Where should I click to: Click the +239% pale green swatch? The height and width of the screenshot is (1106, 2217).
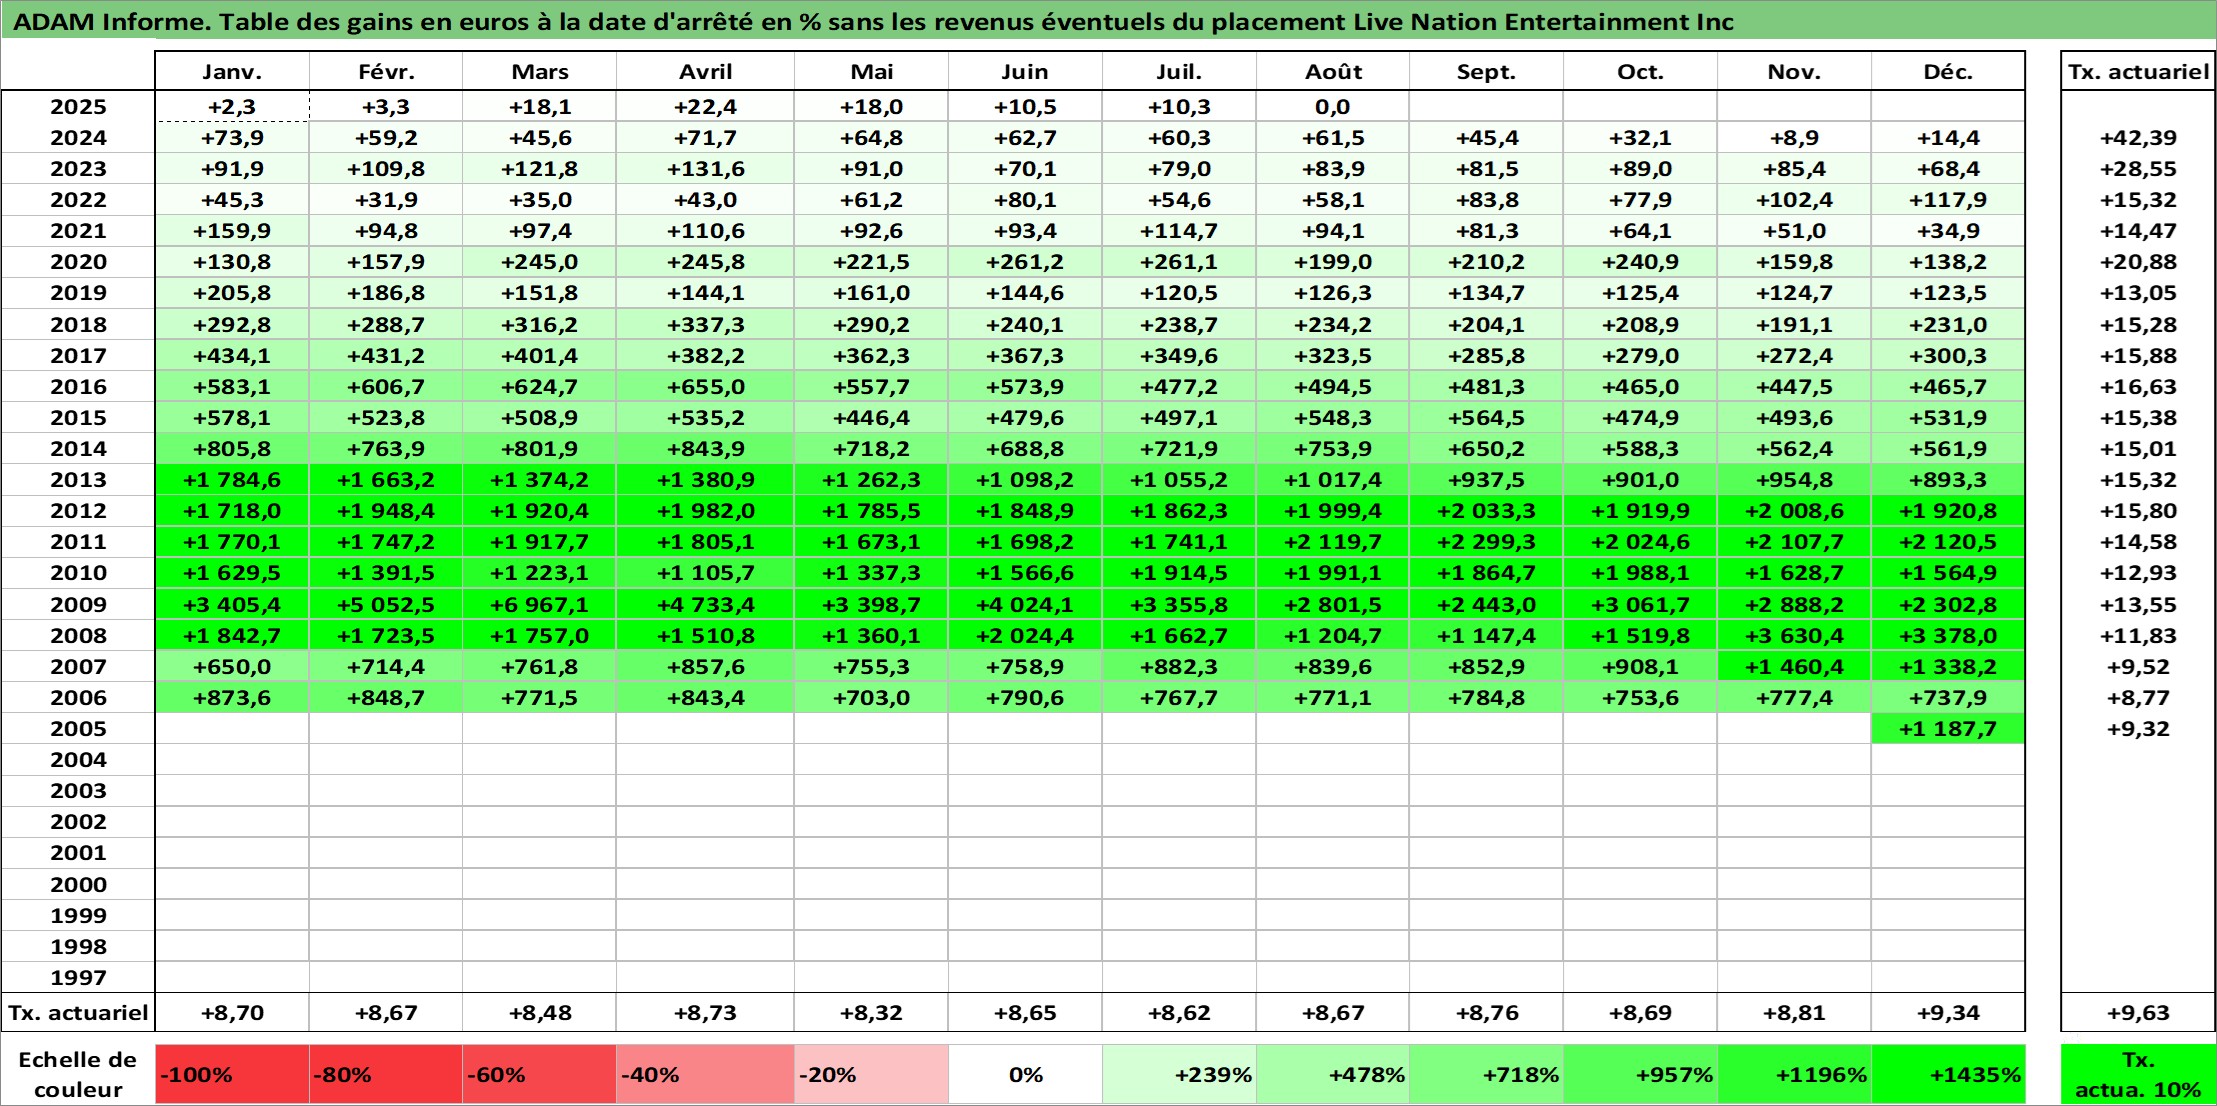pos(1179,1075)
